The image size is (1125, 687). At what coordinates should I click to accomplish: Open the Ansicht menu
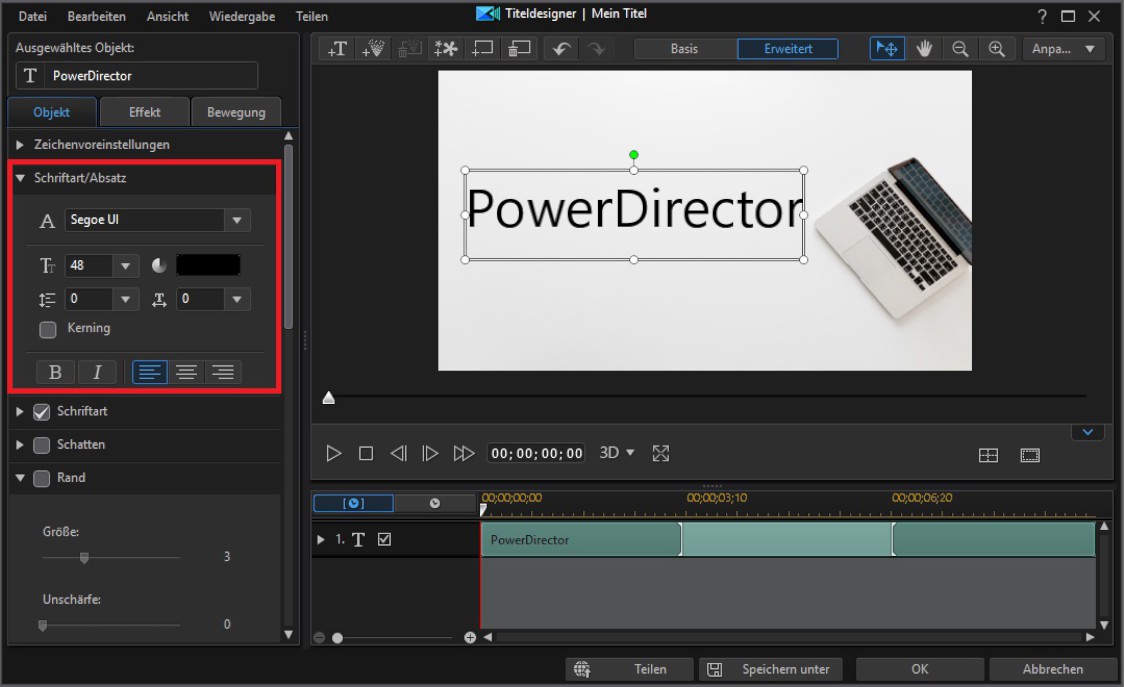point(167,16)
